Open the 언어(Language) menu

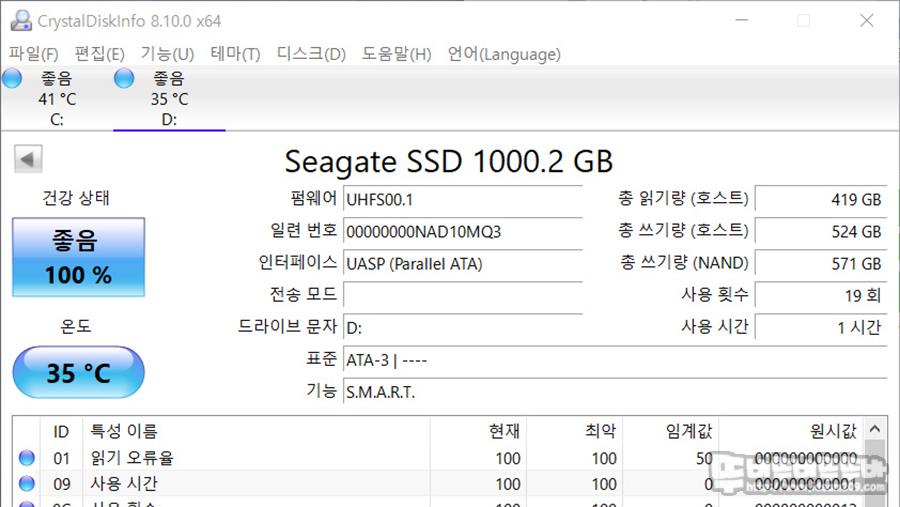coord(504,54)
